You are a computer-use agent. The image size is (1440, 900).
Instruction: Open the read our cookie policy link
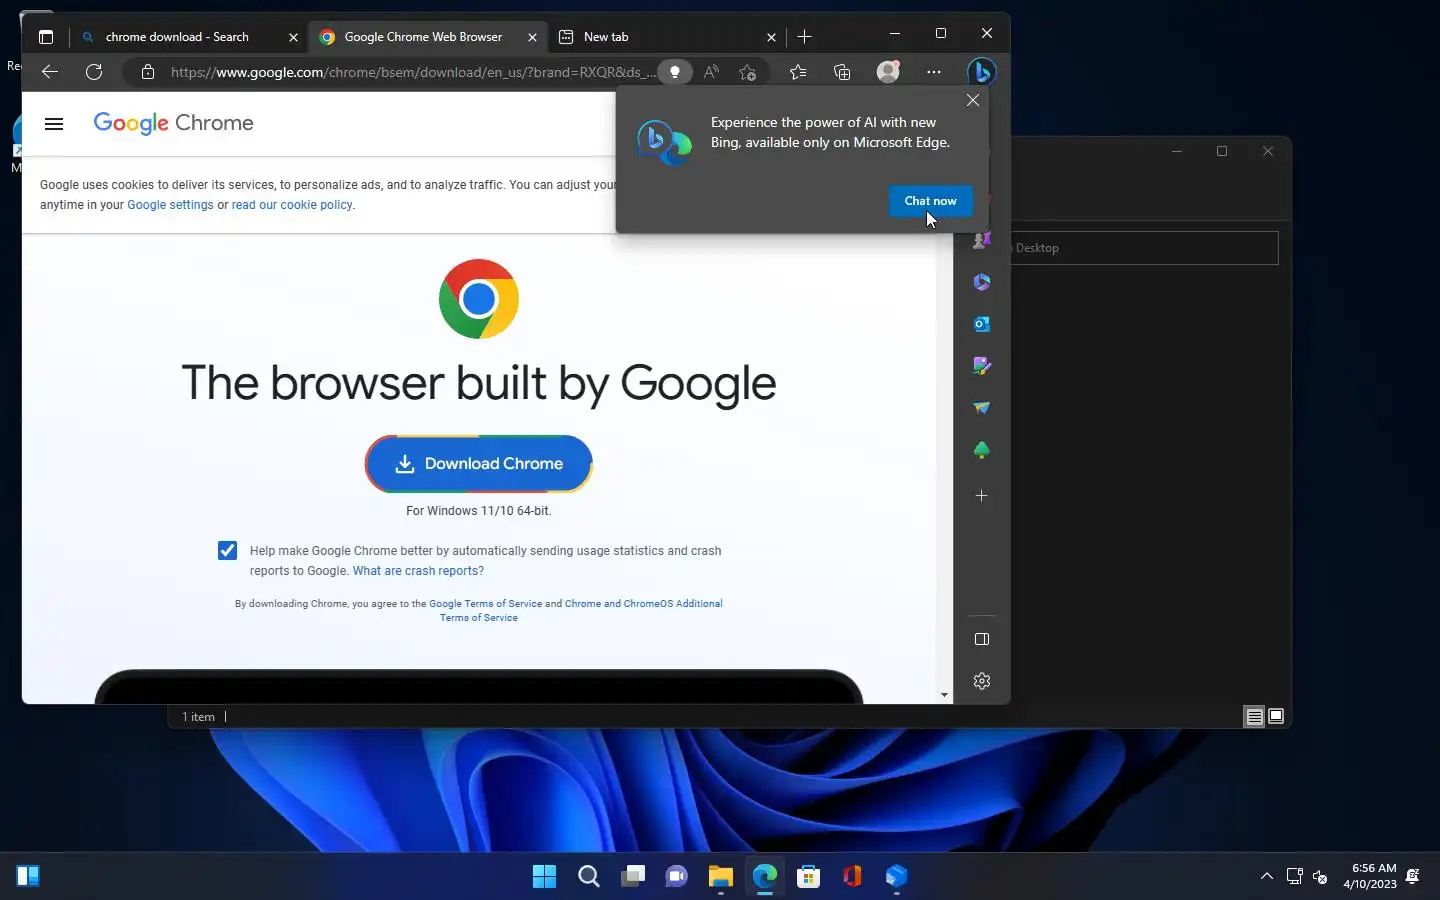pyautogui.click(x=292, y=205)
